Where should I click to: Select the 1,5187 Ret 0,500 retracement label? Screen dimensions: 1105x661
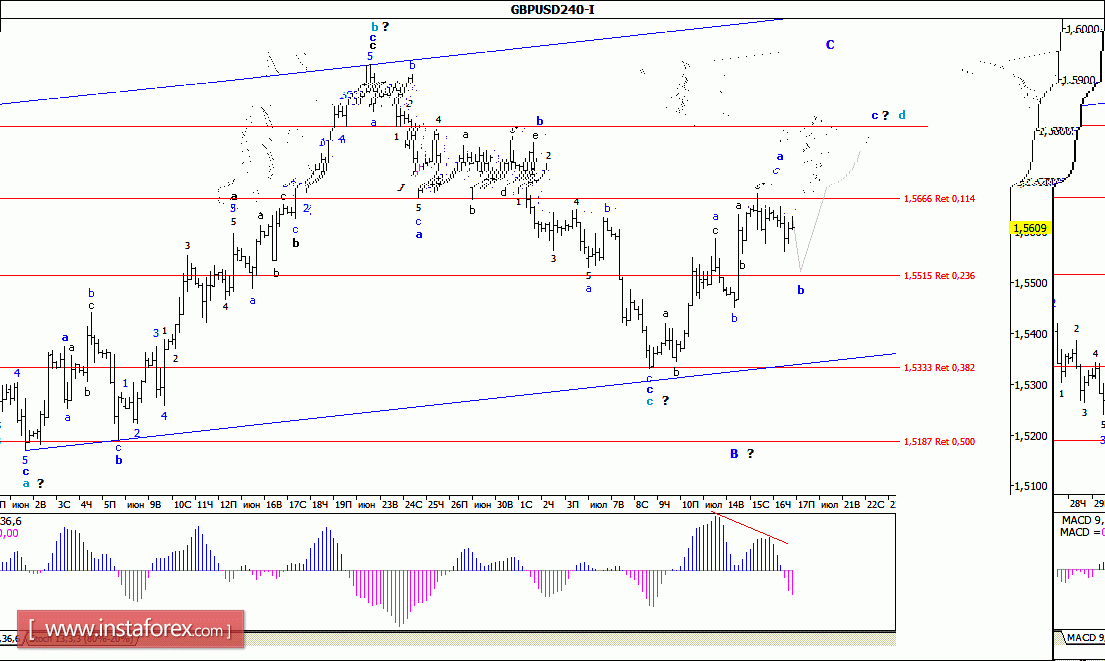coord(939,442)
